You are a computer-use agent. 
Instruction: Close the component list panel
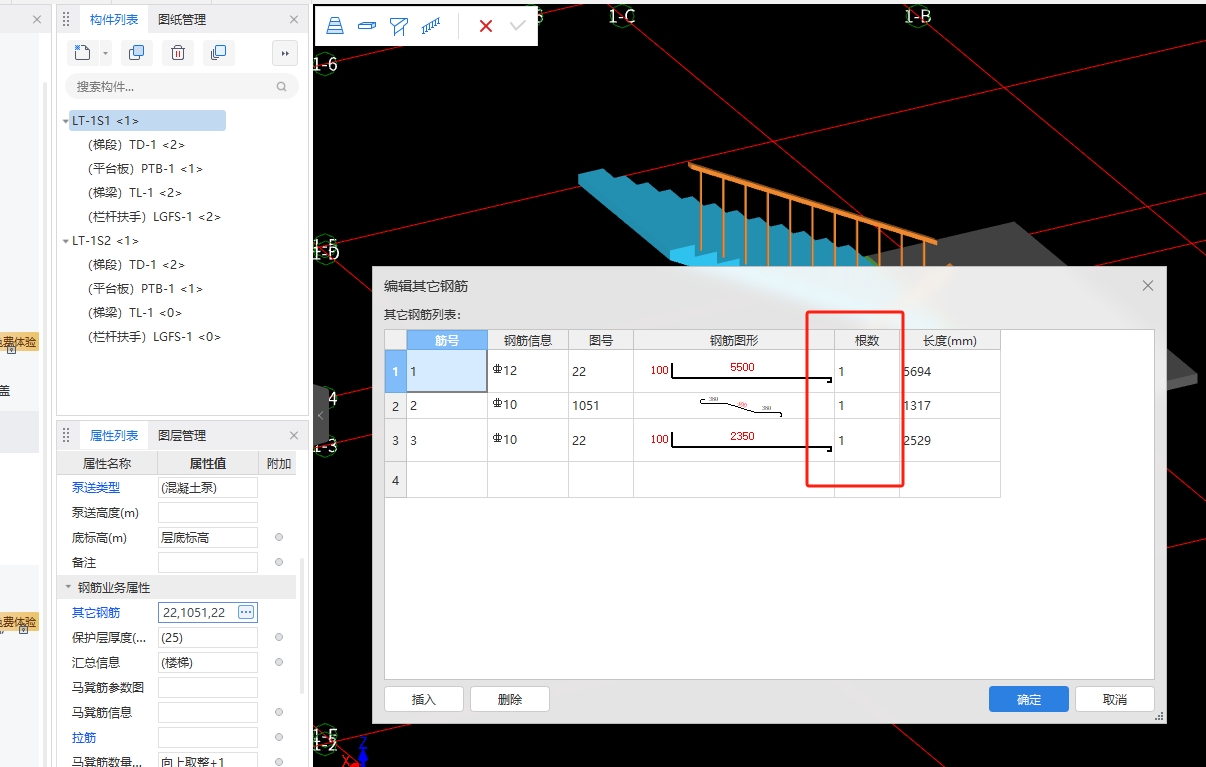[x=294, y=19]
